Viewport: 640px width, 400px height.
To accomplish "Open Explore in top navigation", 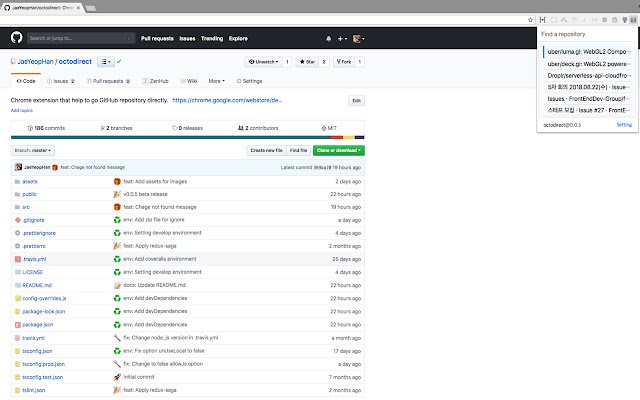I will pyautogui.click(x=238, y=38).
